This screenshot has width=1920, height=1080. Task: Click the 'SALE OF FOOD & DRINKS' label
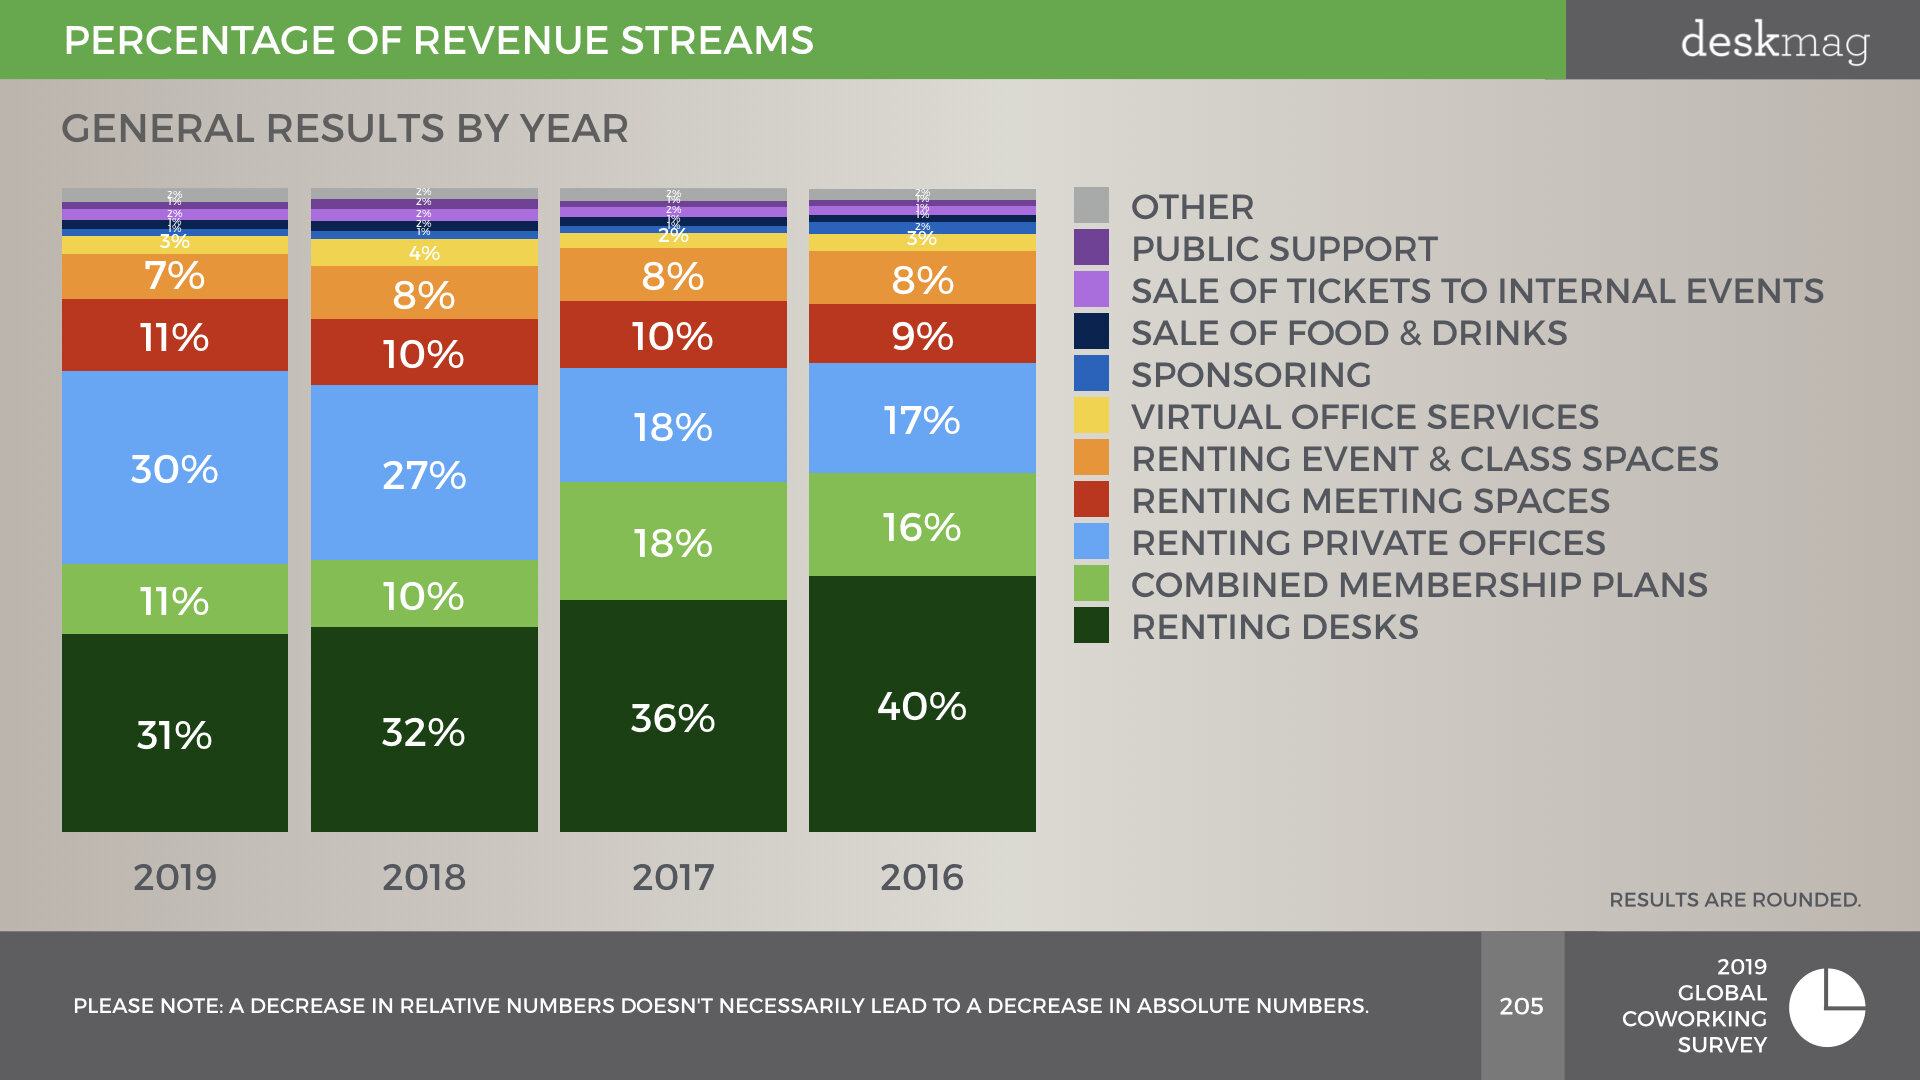tap(1349, 333)
